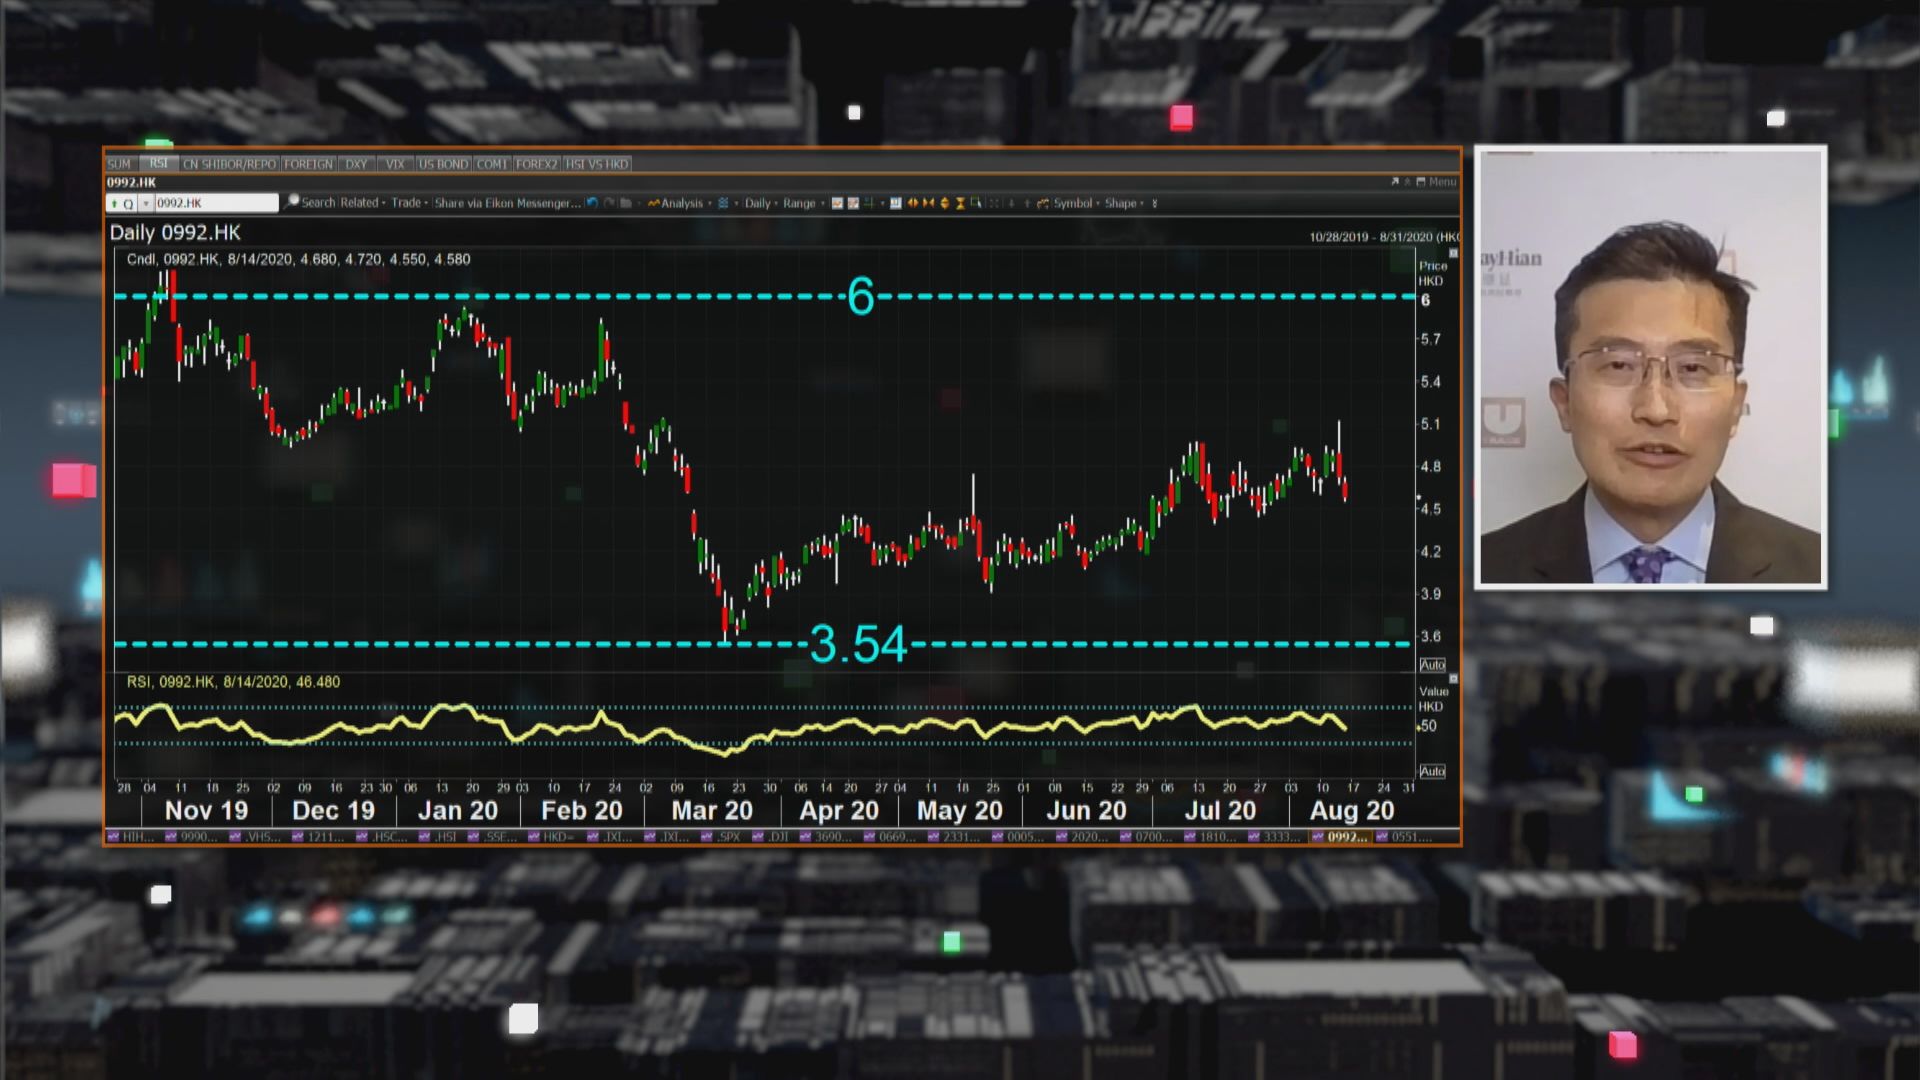Open the Daily interval dropdown

click(760, 203)
